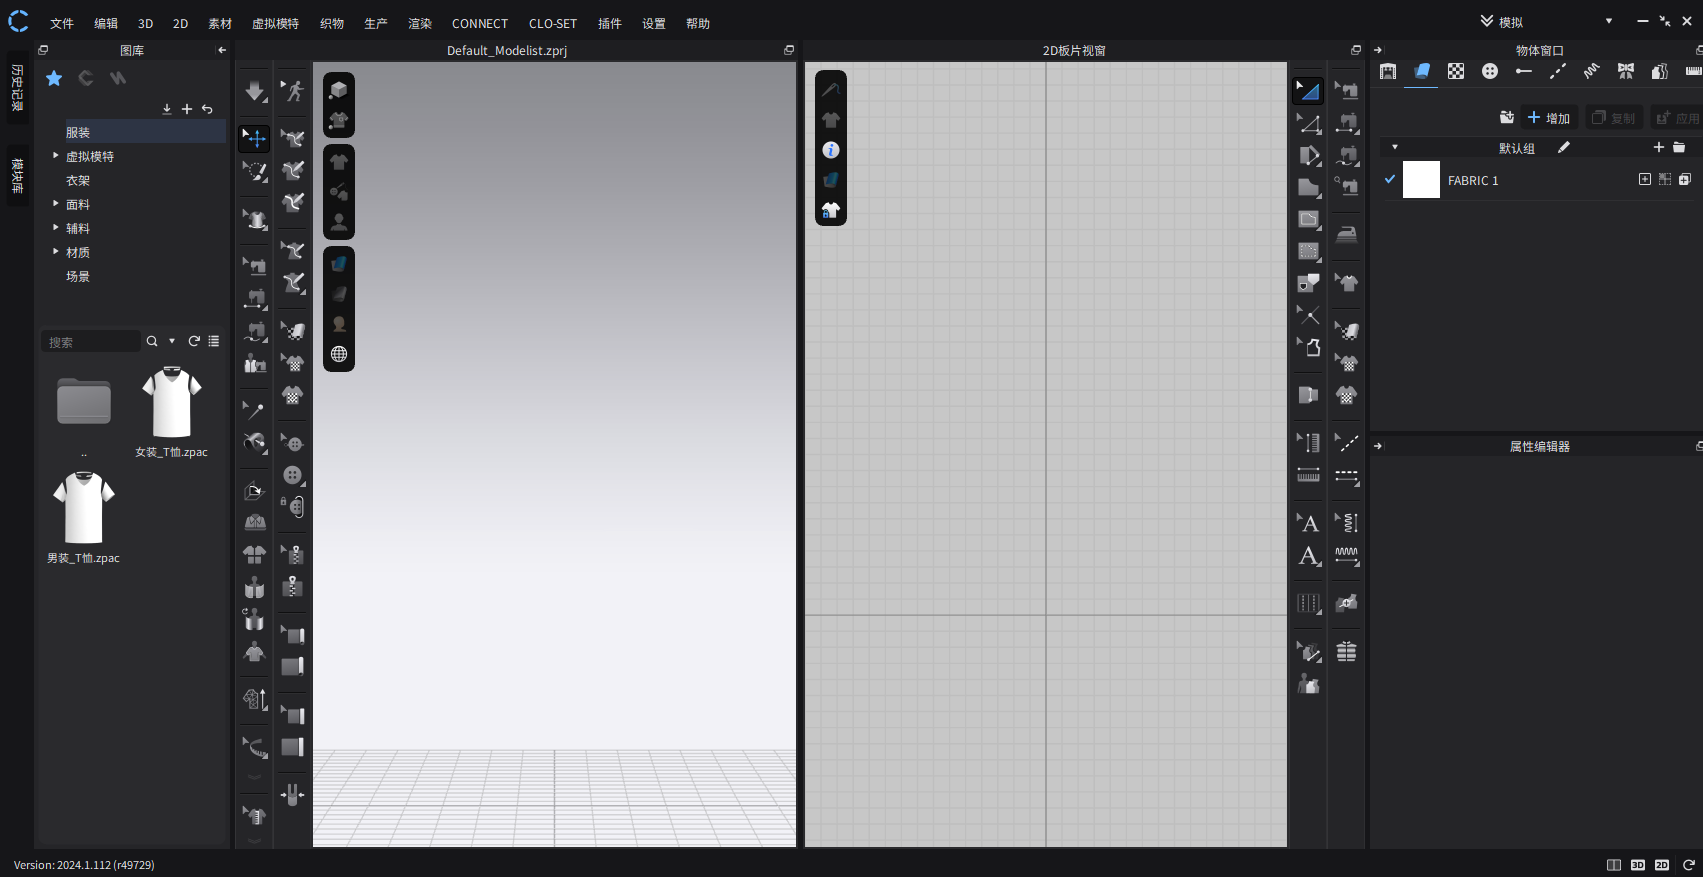The height and width of the screenshot is (877, 1703).
Task: Click the info icon in 2D window
Action: coord(831,150)
